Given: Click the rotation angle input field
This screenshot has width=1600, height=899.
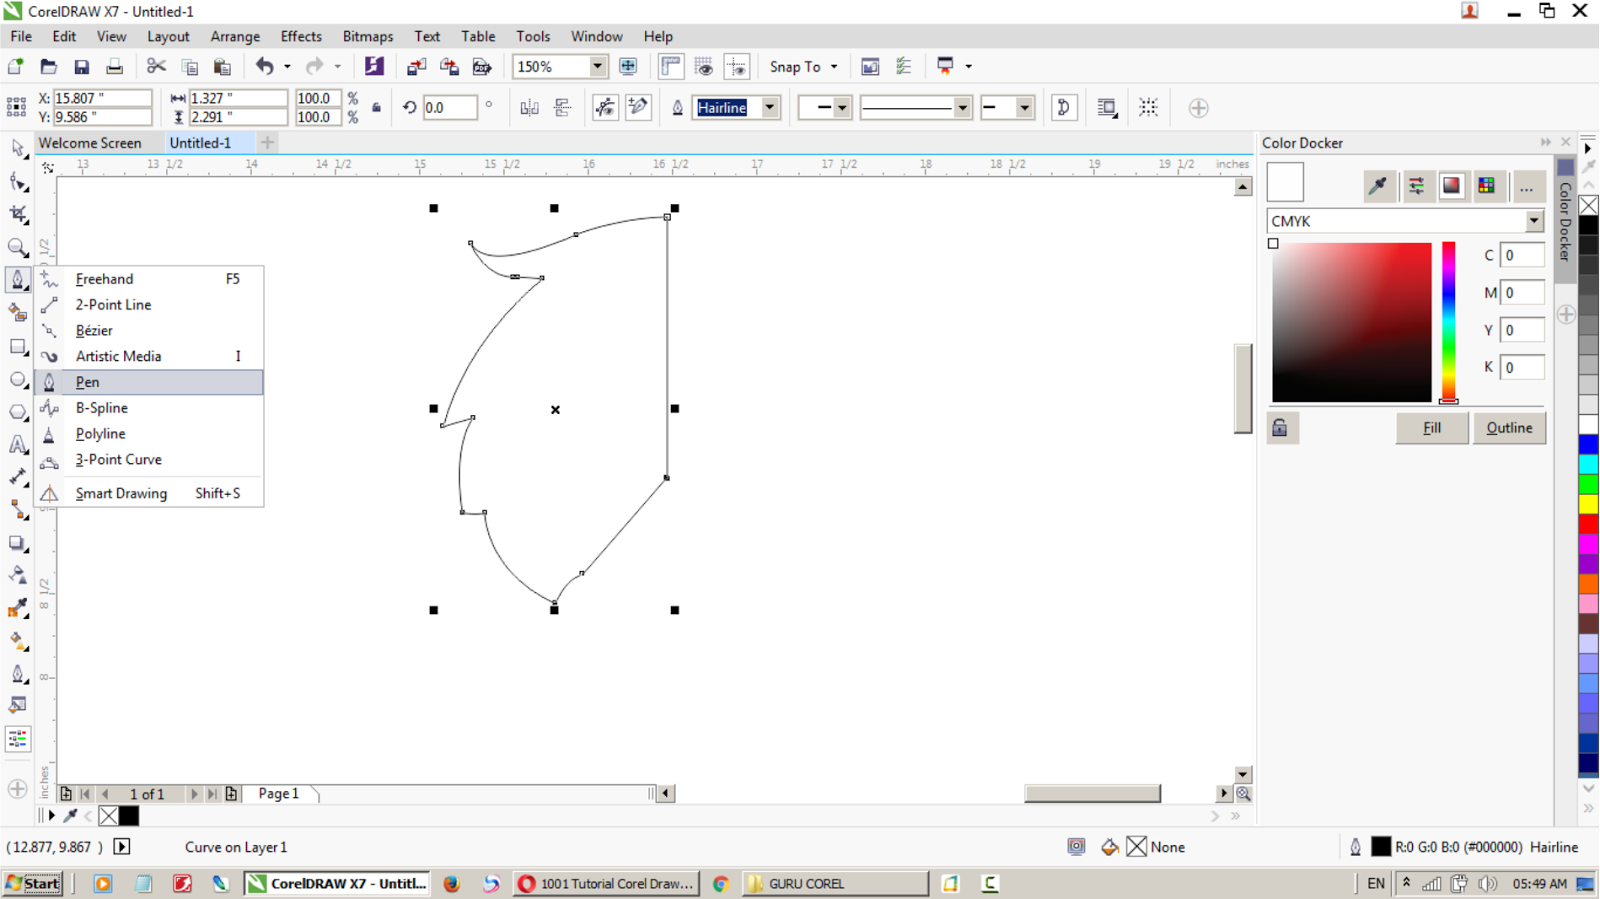Looking at the screenshot, I should 449,108.
